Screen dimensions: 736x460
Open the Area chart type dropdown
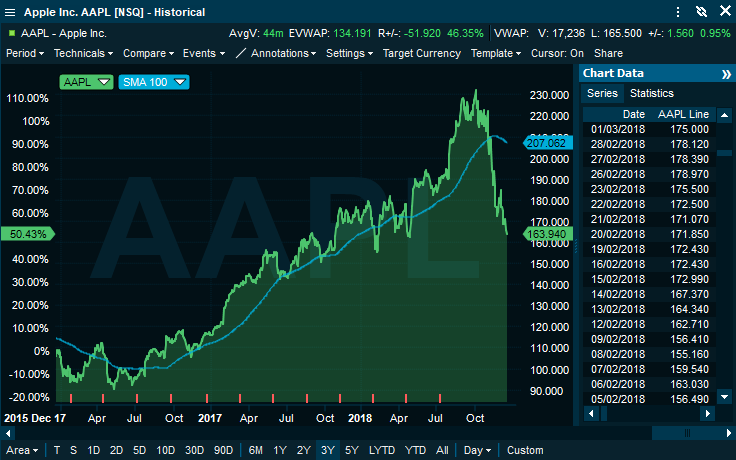pos(25,450)
